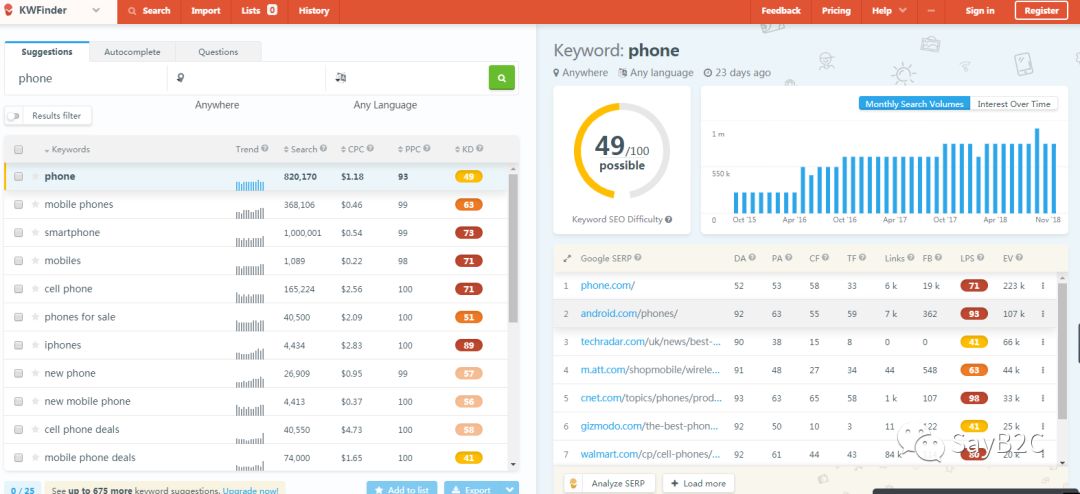Open Lists in the top menu
Image resolution: width=1080 pixels, height=494 pixels.
click(x=259, y=10)
